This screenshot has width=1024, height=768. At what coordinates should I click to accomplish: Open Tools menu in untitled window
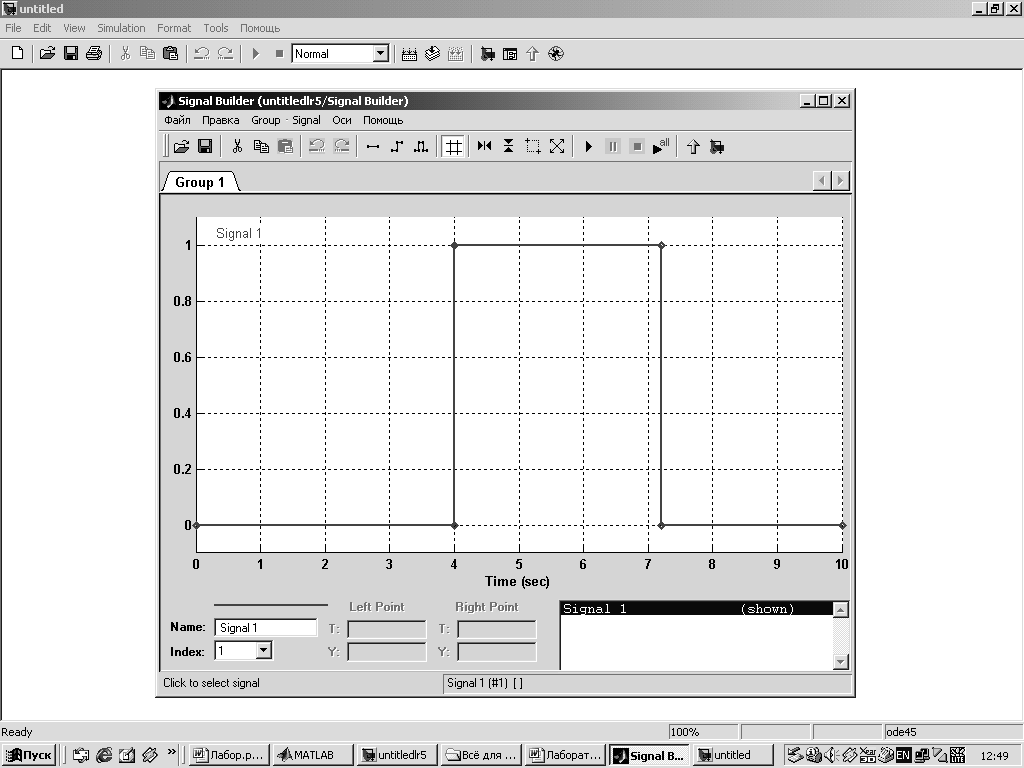216,28
